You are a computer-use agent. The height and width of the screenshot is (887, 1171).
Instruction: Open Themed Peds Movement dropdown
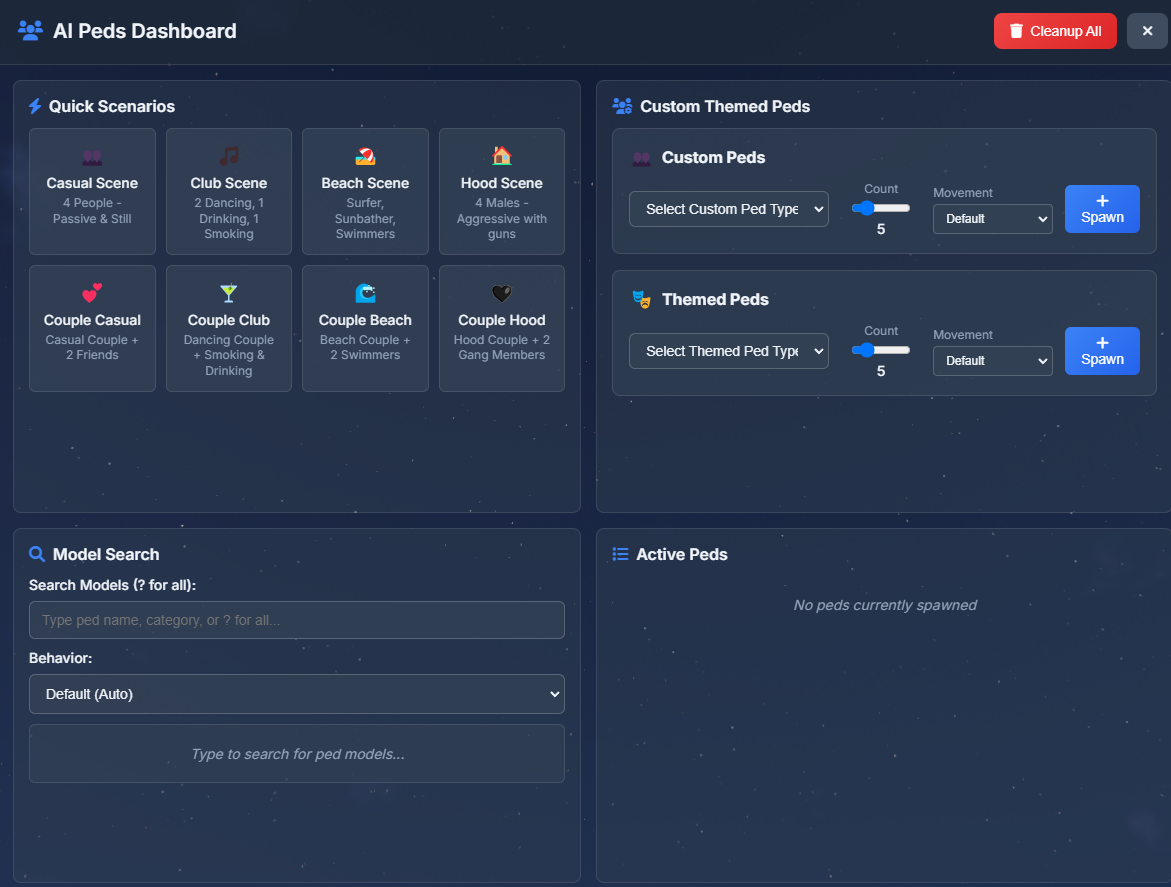click(992, 361)
